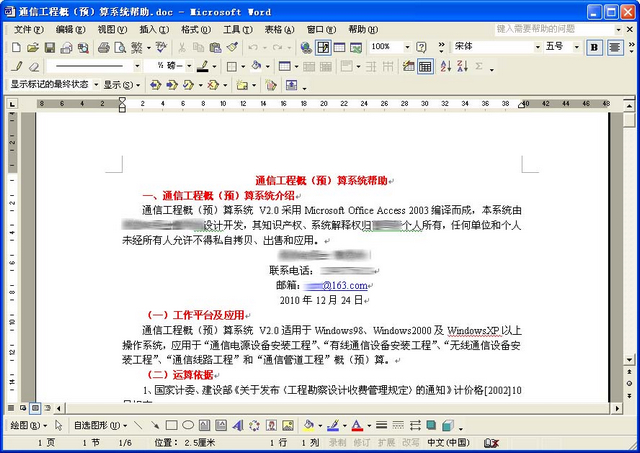The width and height of the screenshot is (640, 453).
Task: Open the 五号 font size dropdown
Action: 576,47
